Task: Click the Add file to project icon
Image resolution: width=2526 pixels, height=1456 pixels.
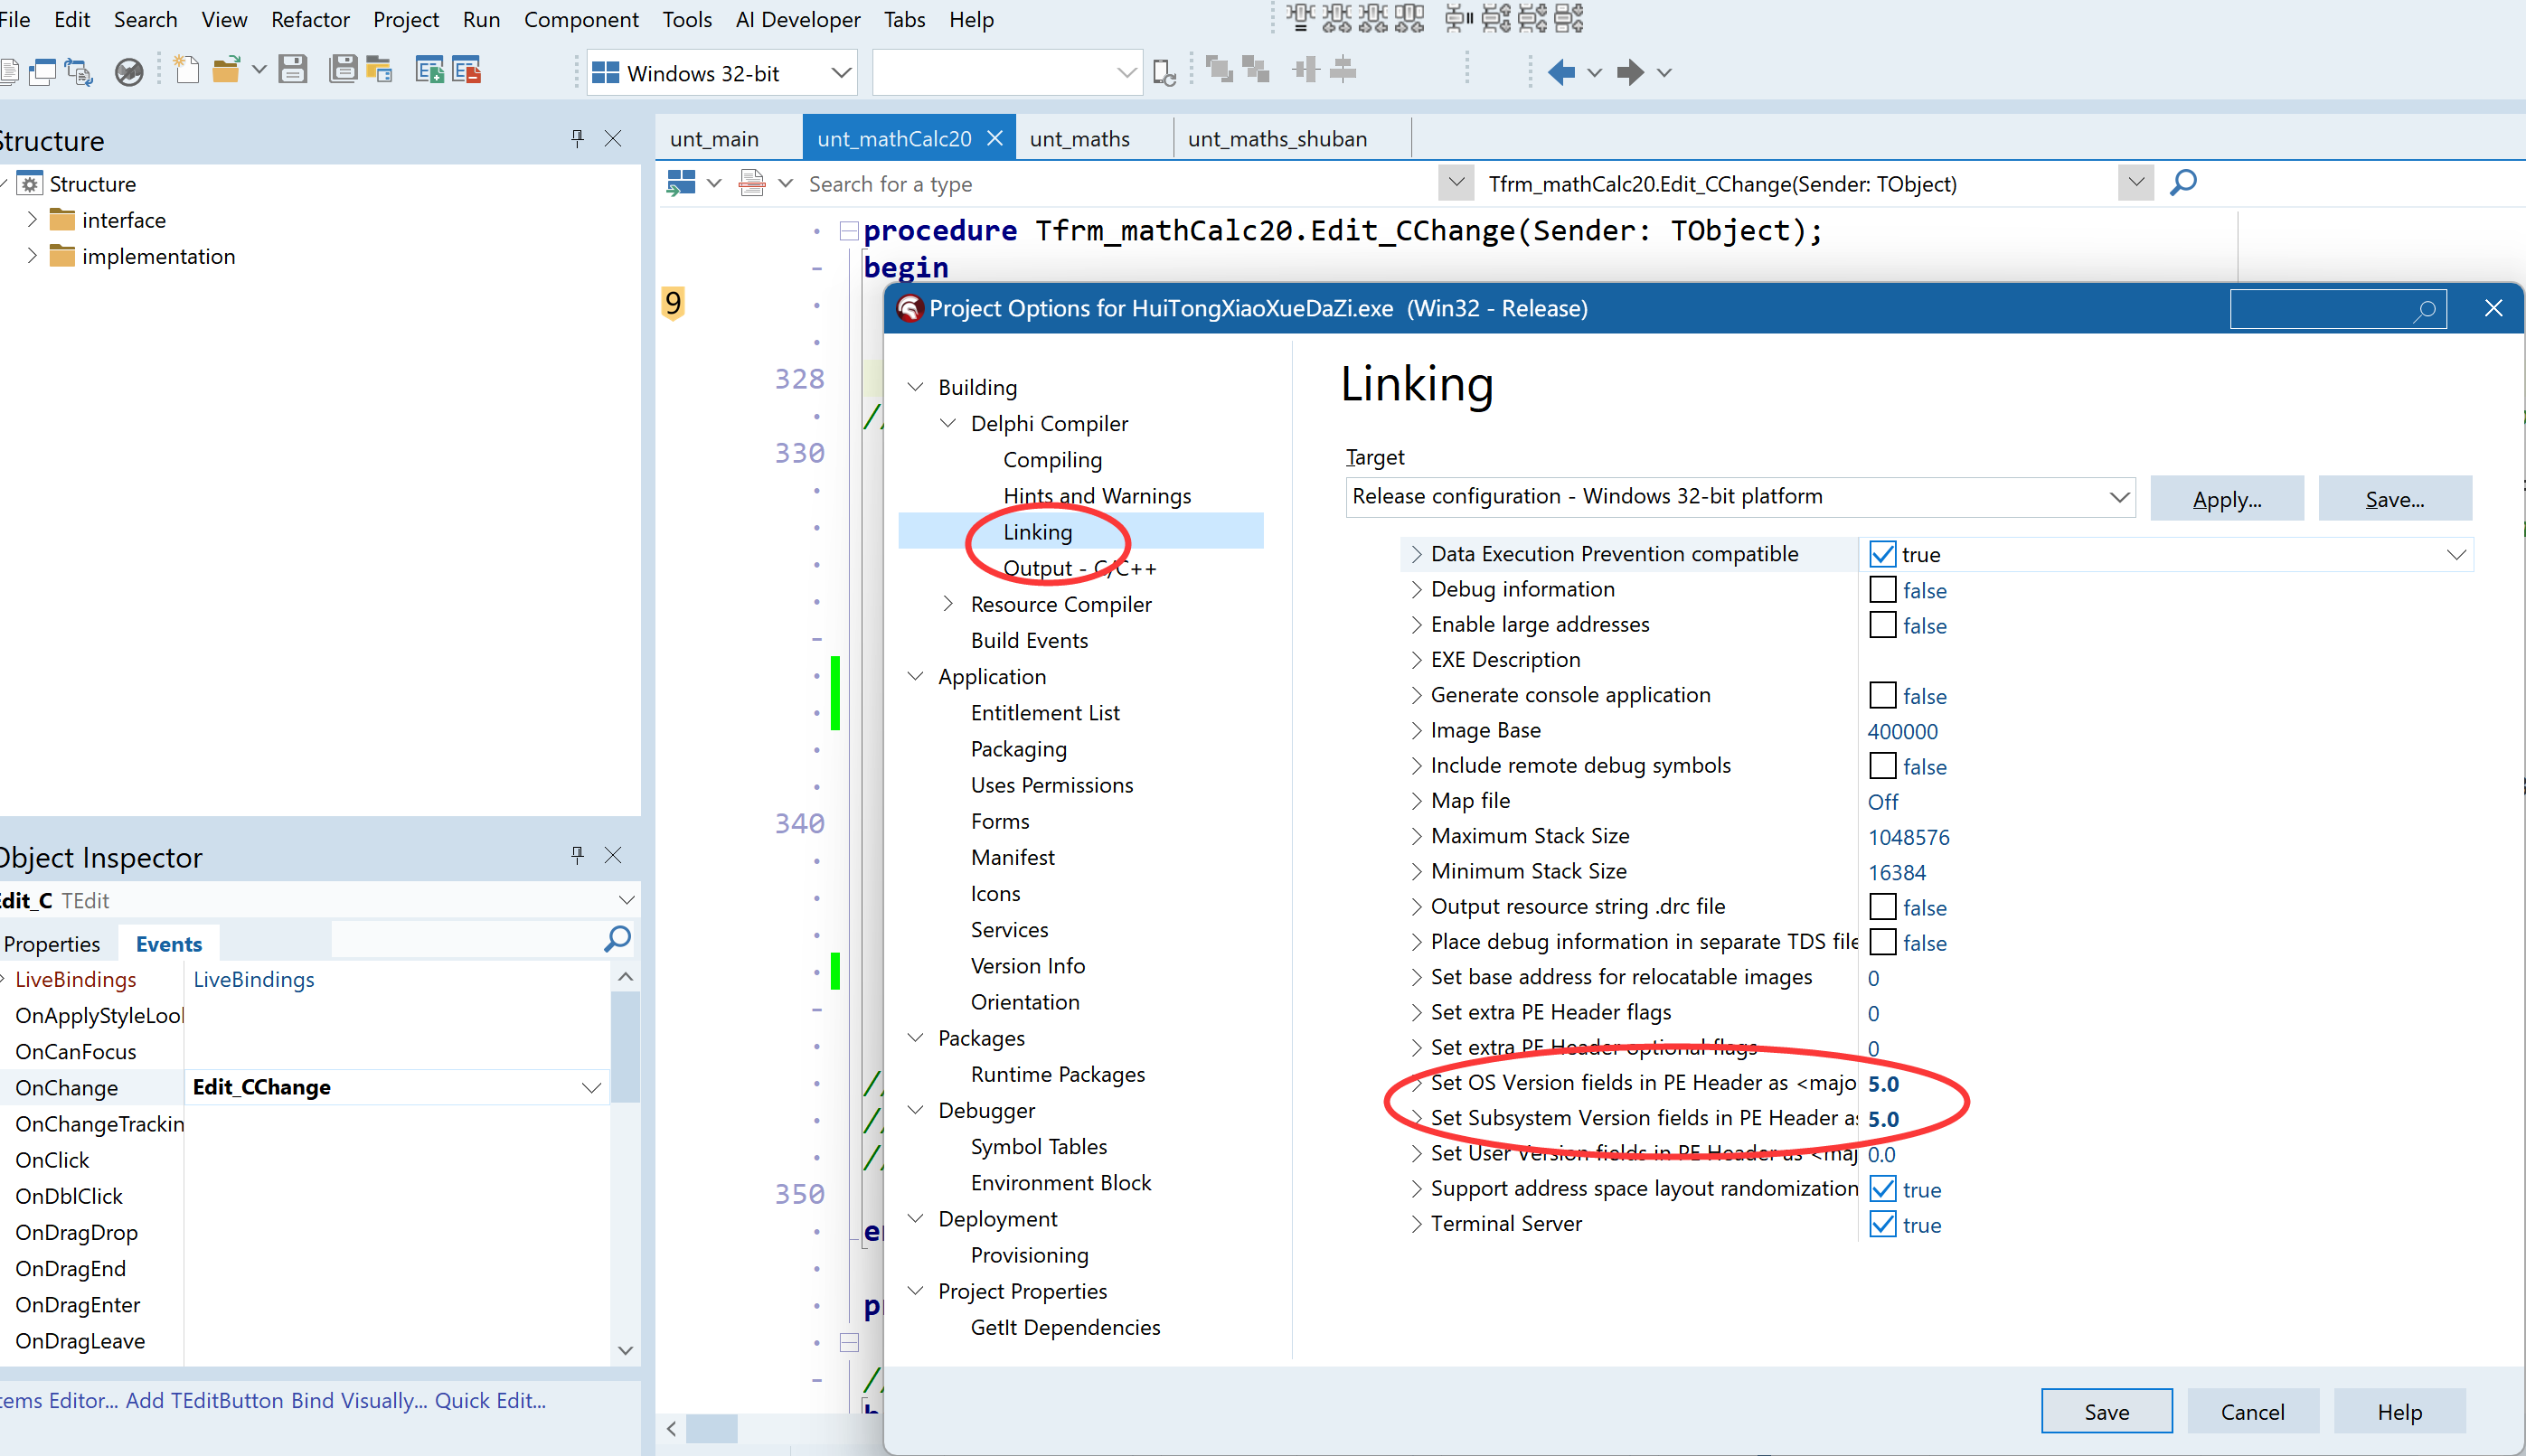Action: (x=429, y=70)
